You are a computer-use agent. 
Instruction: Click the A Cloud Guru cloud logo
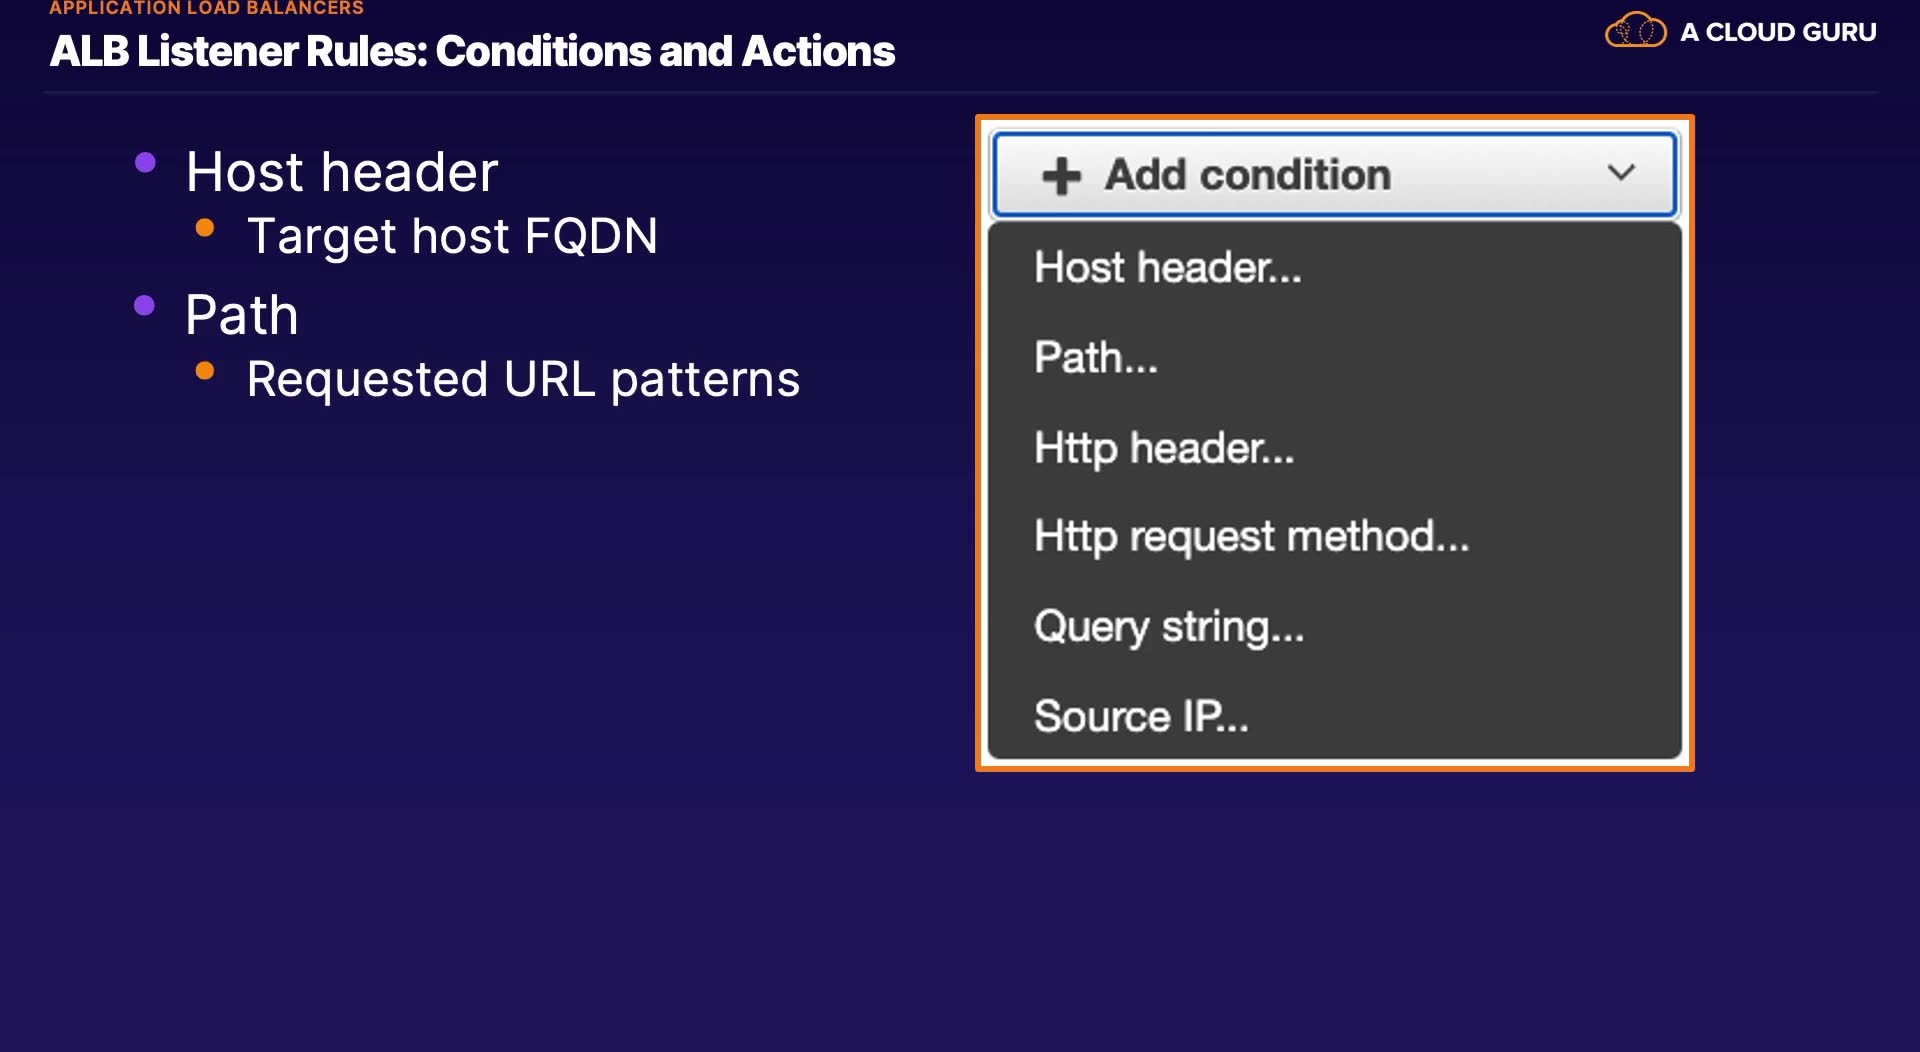[1635, 30]
